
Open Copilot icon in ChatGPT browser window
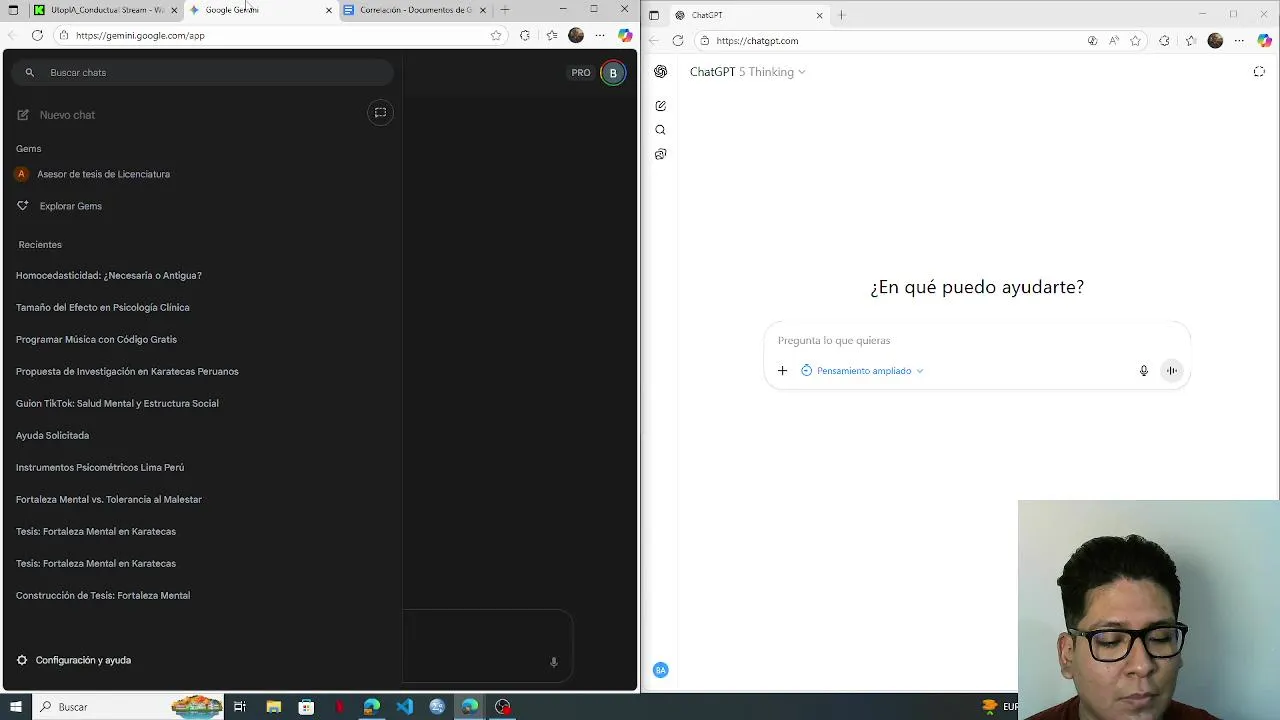(x=1265, y=41)
